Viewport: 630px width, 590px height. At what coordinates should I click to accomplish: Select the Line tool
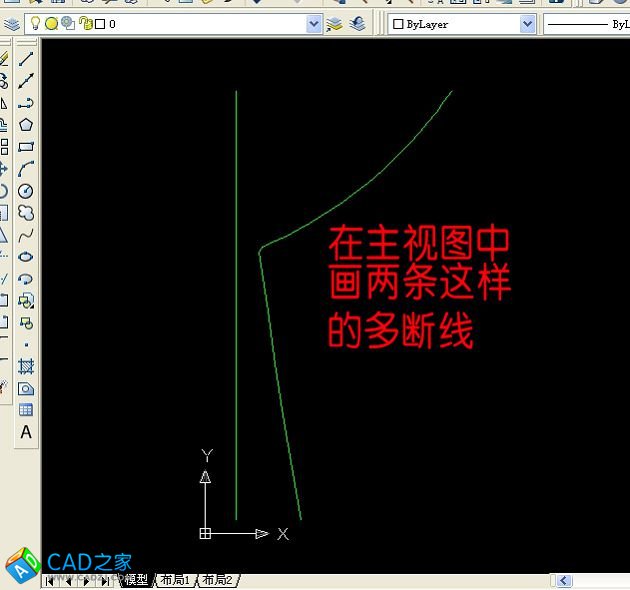[26, 59]
